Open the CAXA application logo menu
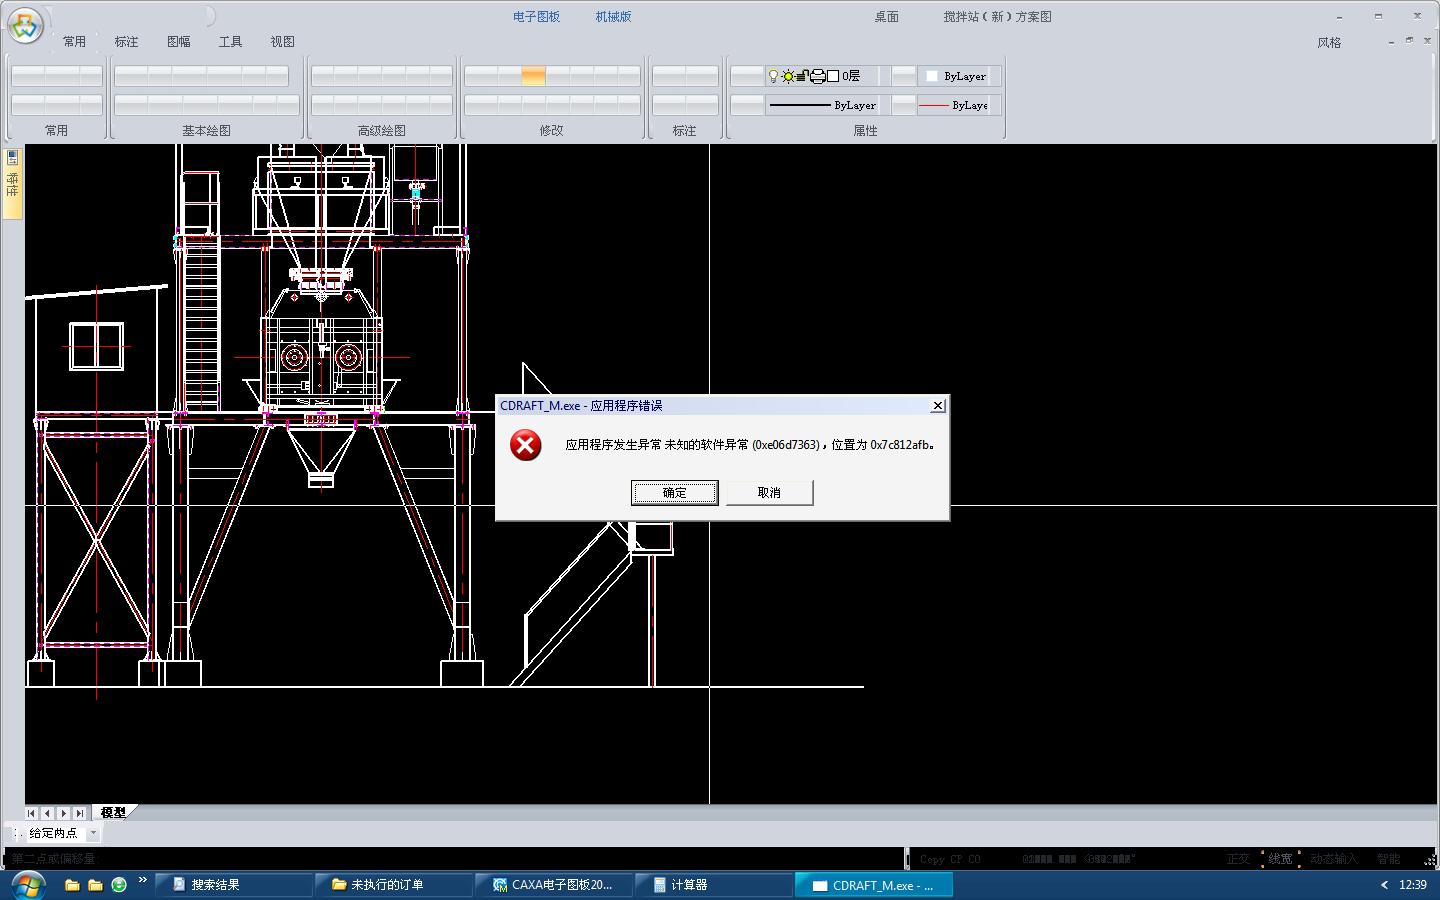The width and height of the screenshot is (1440, 900). pos(25,25)
